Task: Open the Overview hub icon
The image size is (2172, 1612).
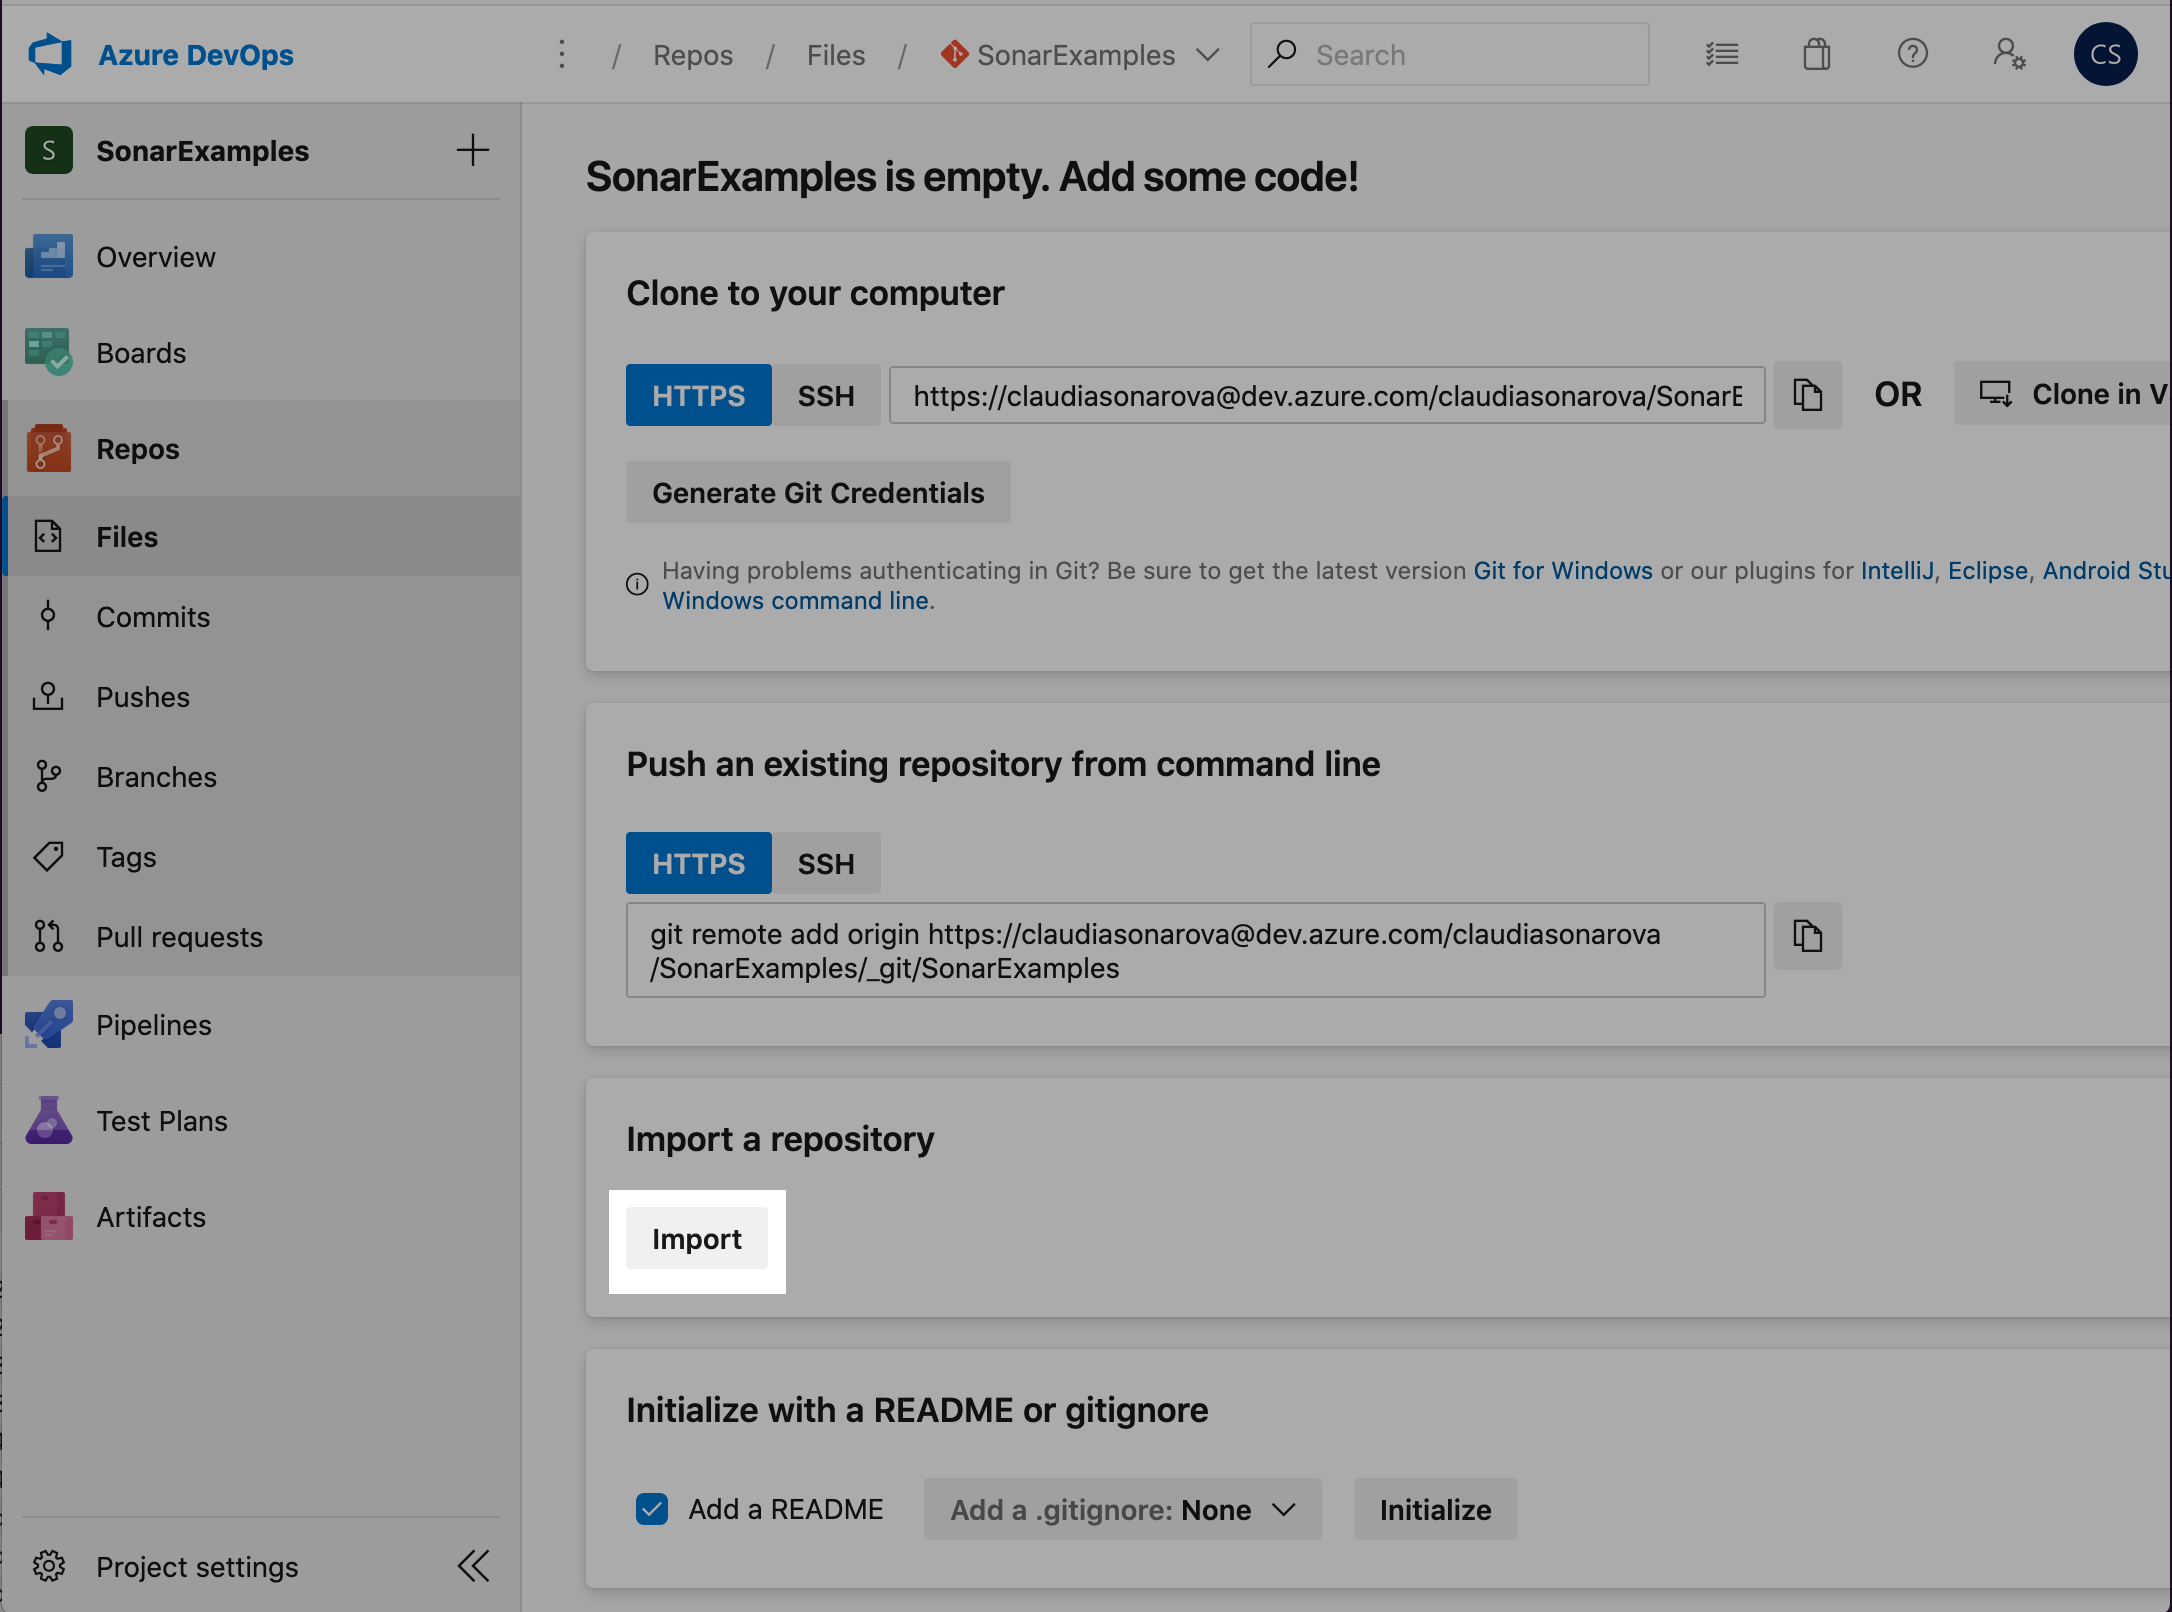Action: tap(49, 257)
